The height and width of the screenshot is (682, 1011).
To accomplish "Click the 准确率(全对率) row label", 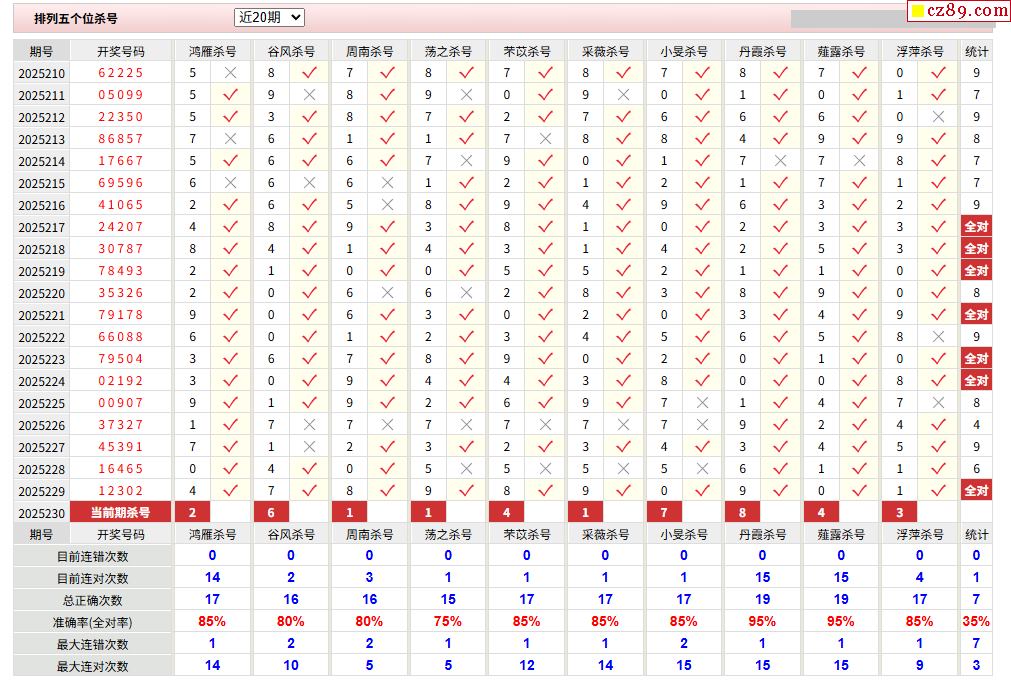I will tap(93, 622).
